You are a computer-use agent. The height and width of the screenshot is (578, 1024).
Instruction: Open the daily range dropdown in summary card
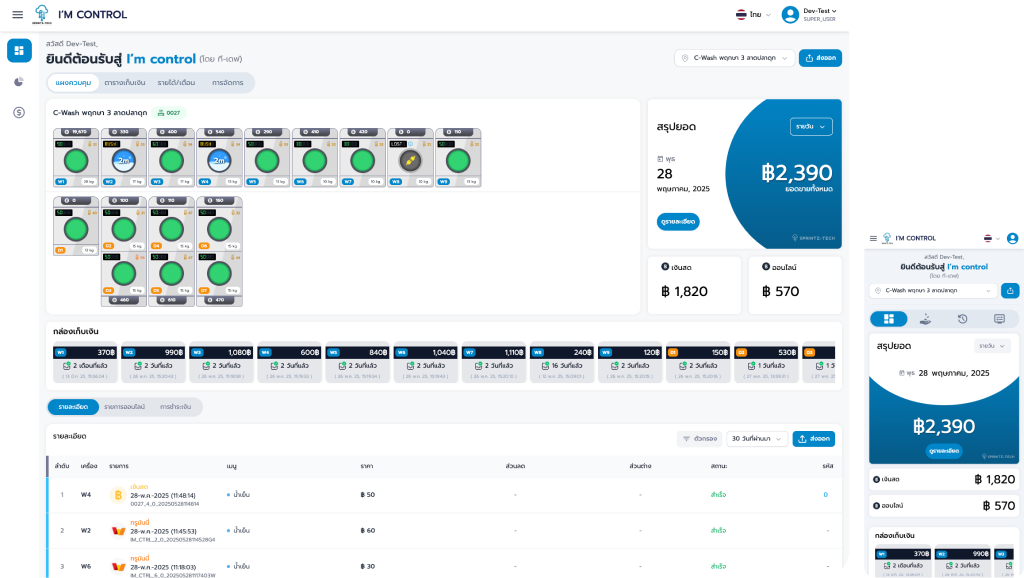pos(811,127)
